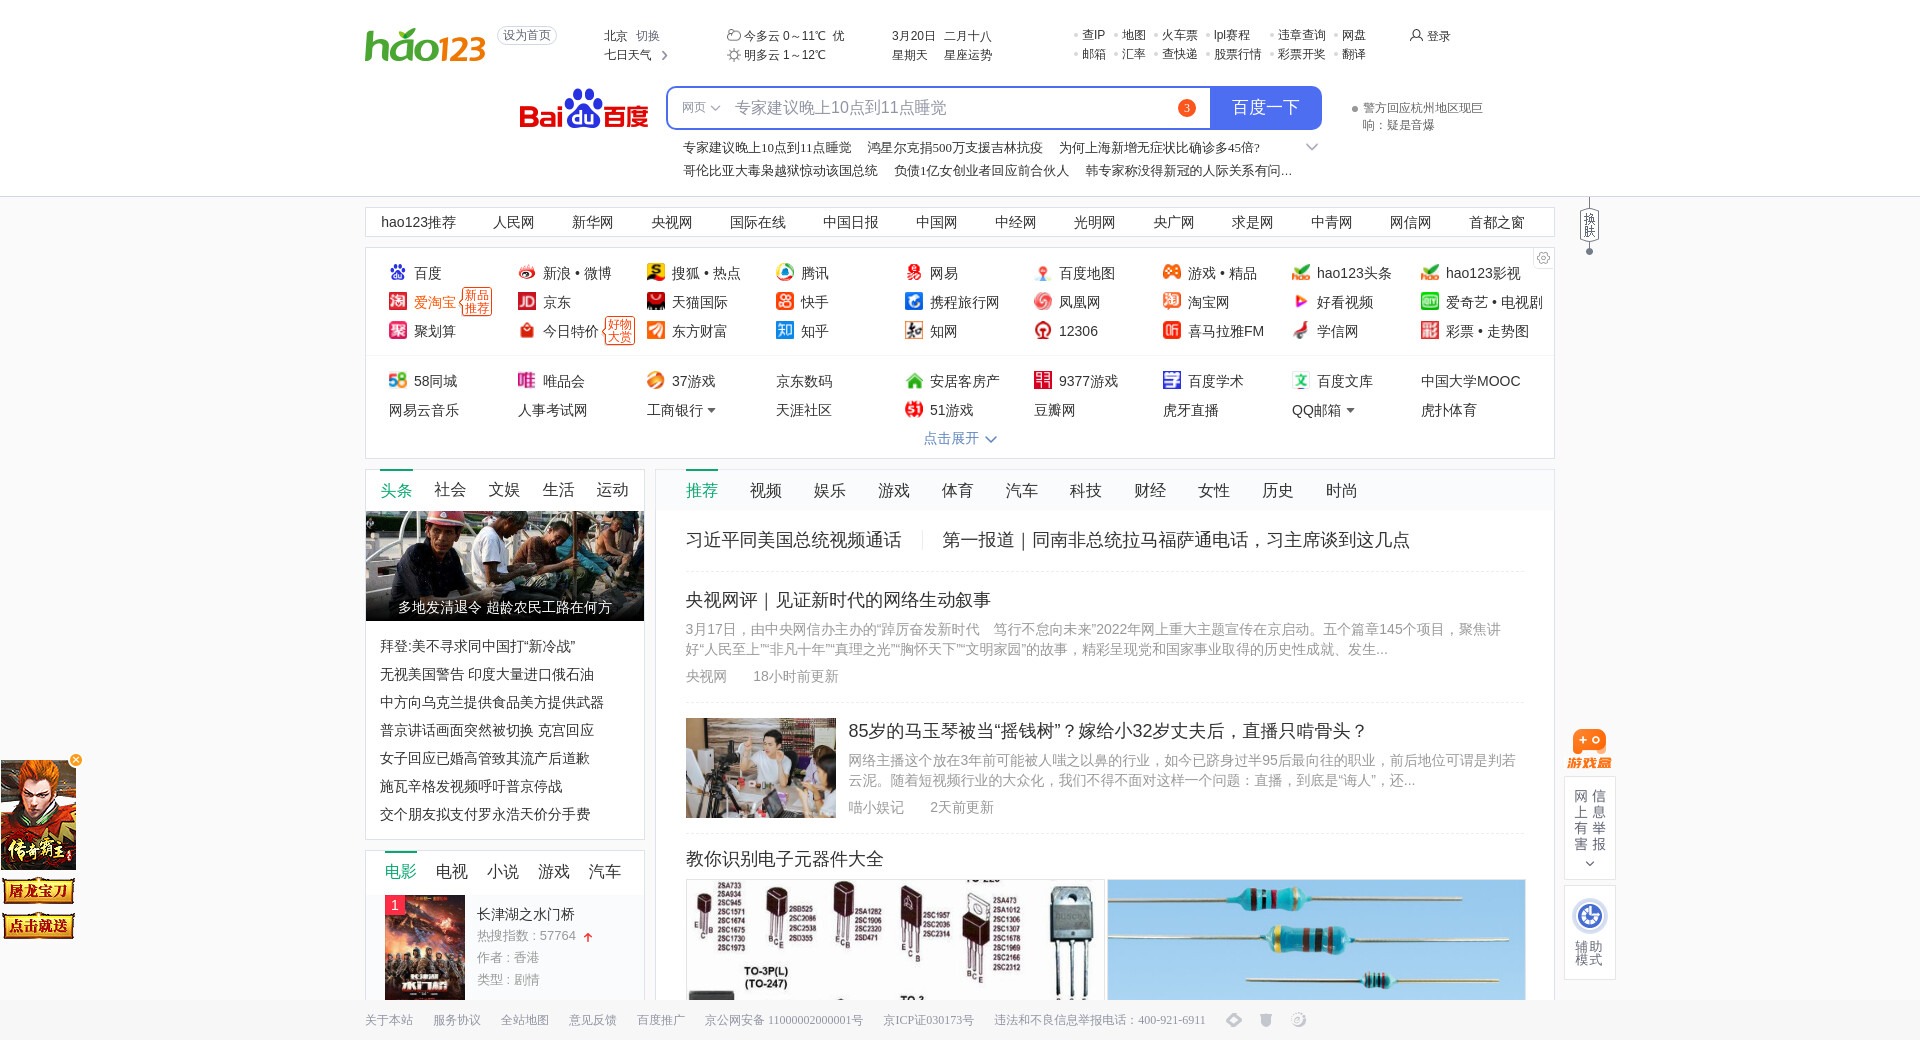Image resolution: width=1920 pixels, height=1040 pixels.
Task: Open the 央视网评 network story article
Action: (838, 600)
